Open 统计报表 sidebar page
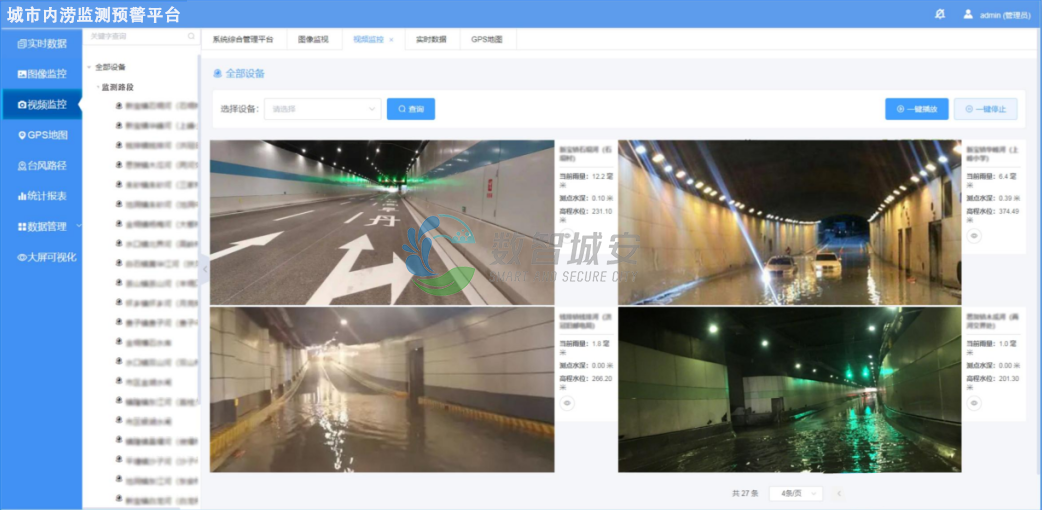This screenshot has height=510, width=1042. click(x=41, y=196)
